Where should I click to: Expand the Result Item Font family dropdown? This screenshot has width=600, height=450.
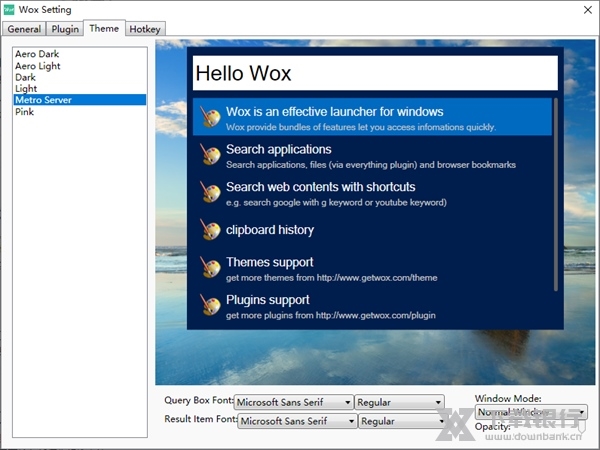[297, 421]
